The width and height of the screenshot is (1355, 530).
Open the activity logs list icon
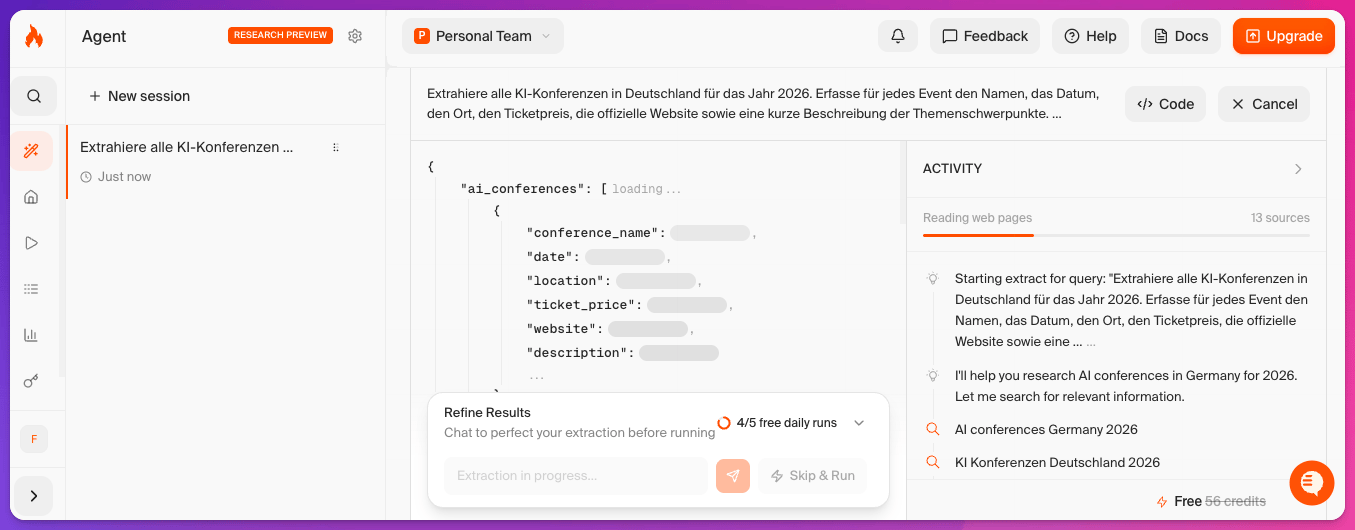pos(31,289)
